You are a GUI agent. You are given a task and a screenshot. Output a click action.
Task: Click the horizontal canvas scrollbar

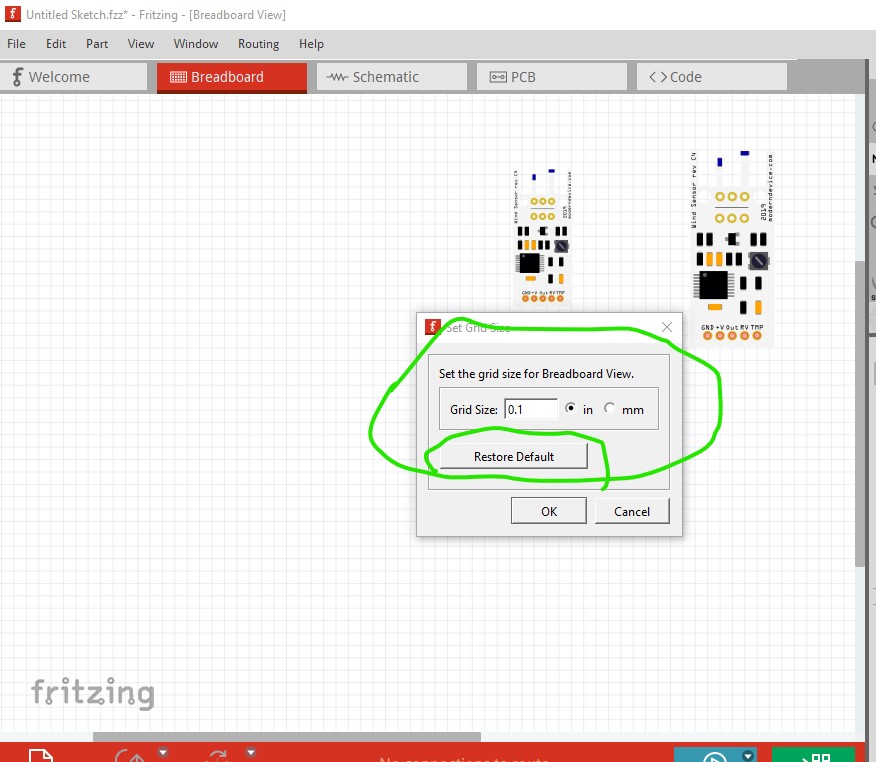pyautogui.click(x=287, y=737)
